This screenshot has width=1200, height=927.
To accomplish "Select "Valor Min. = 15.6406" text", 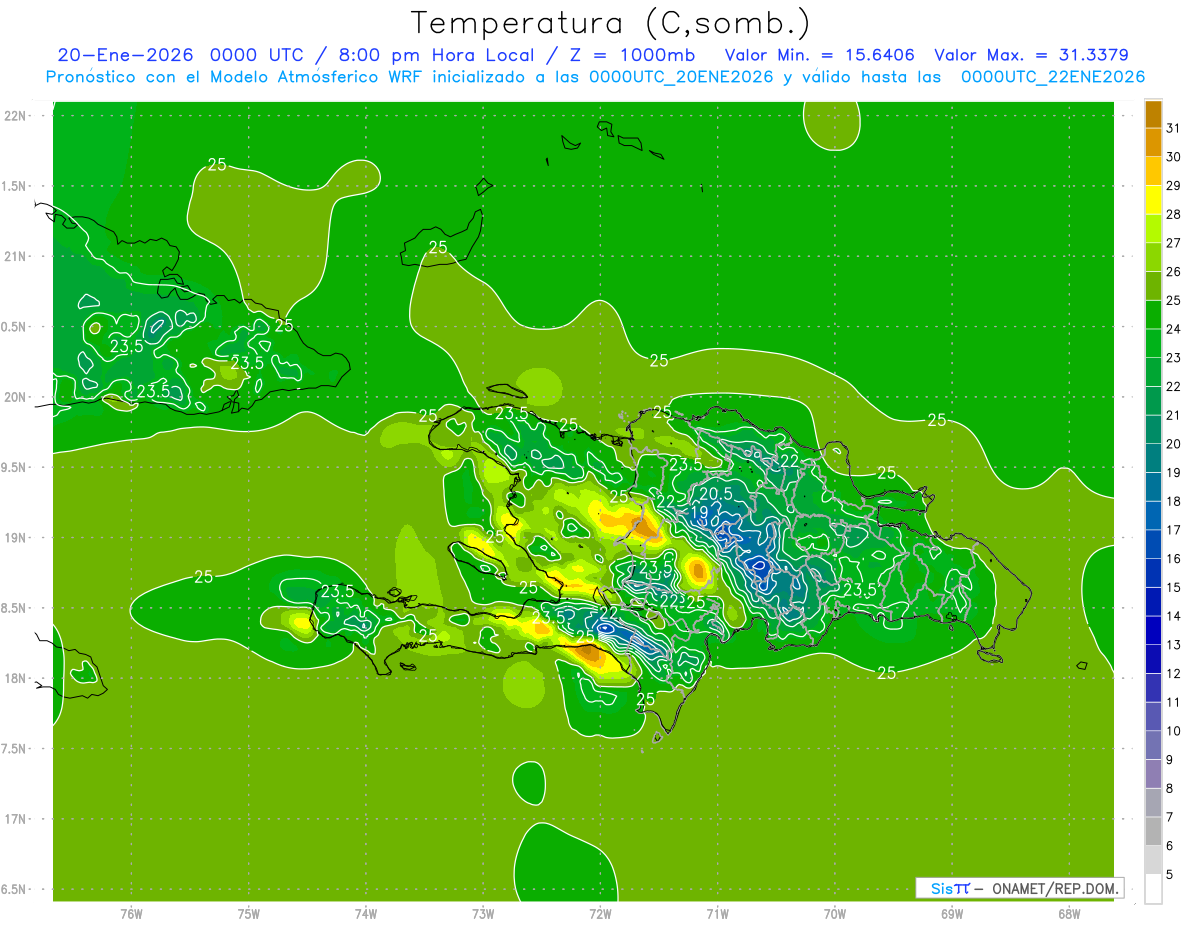I will pos(818,55).
